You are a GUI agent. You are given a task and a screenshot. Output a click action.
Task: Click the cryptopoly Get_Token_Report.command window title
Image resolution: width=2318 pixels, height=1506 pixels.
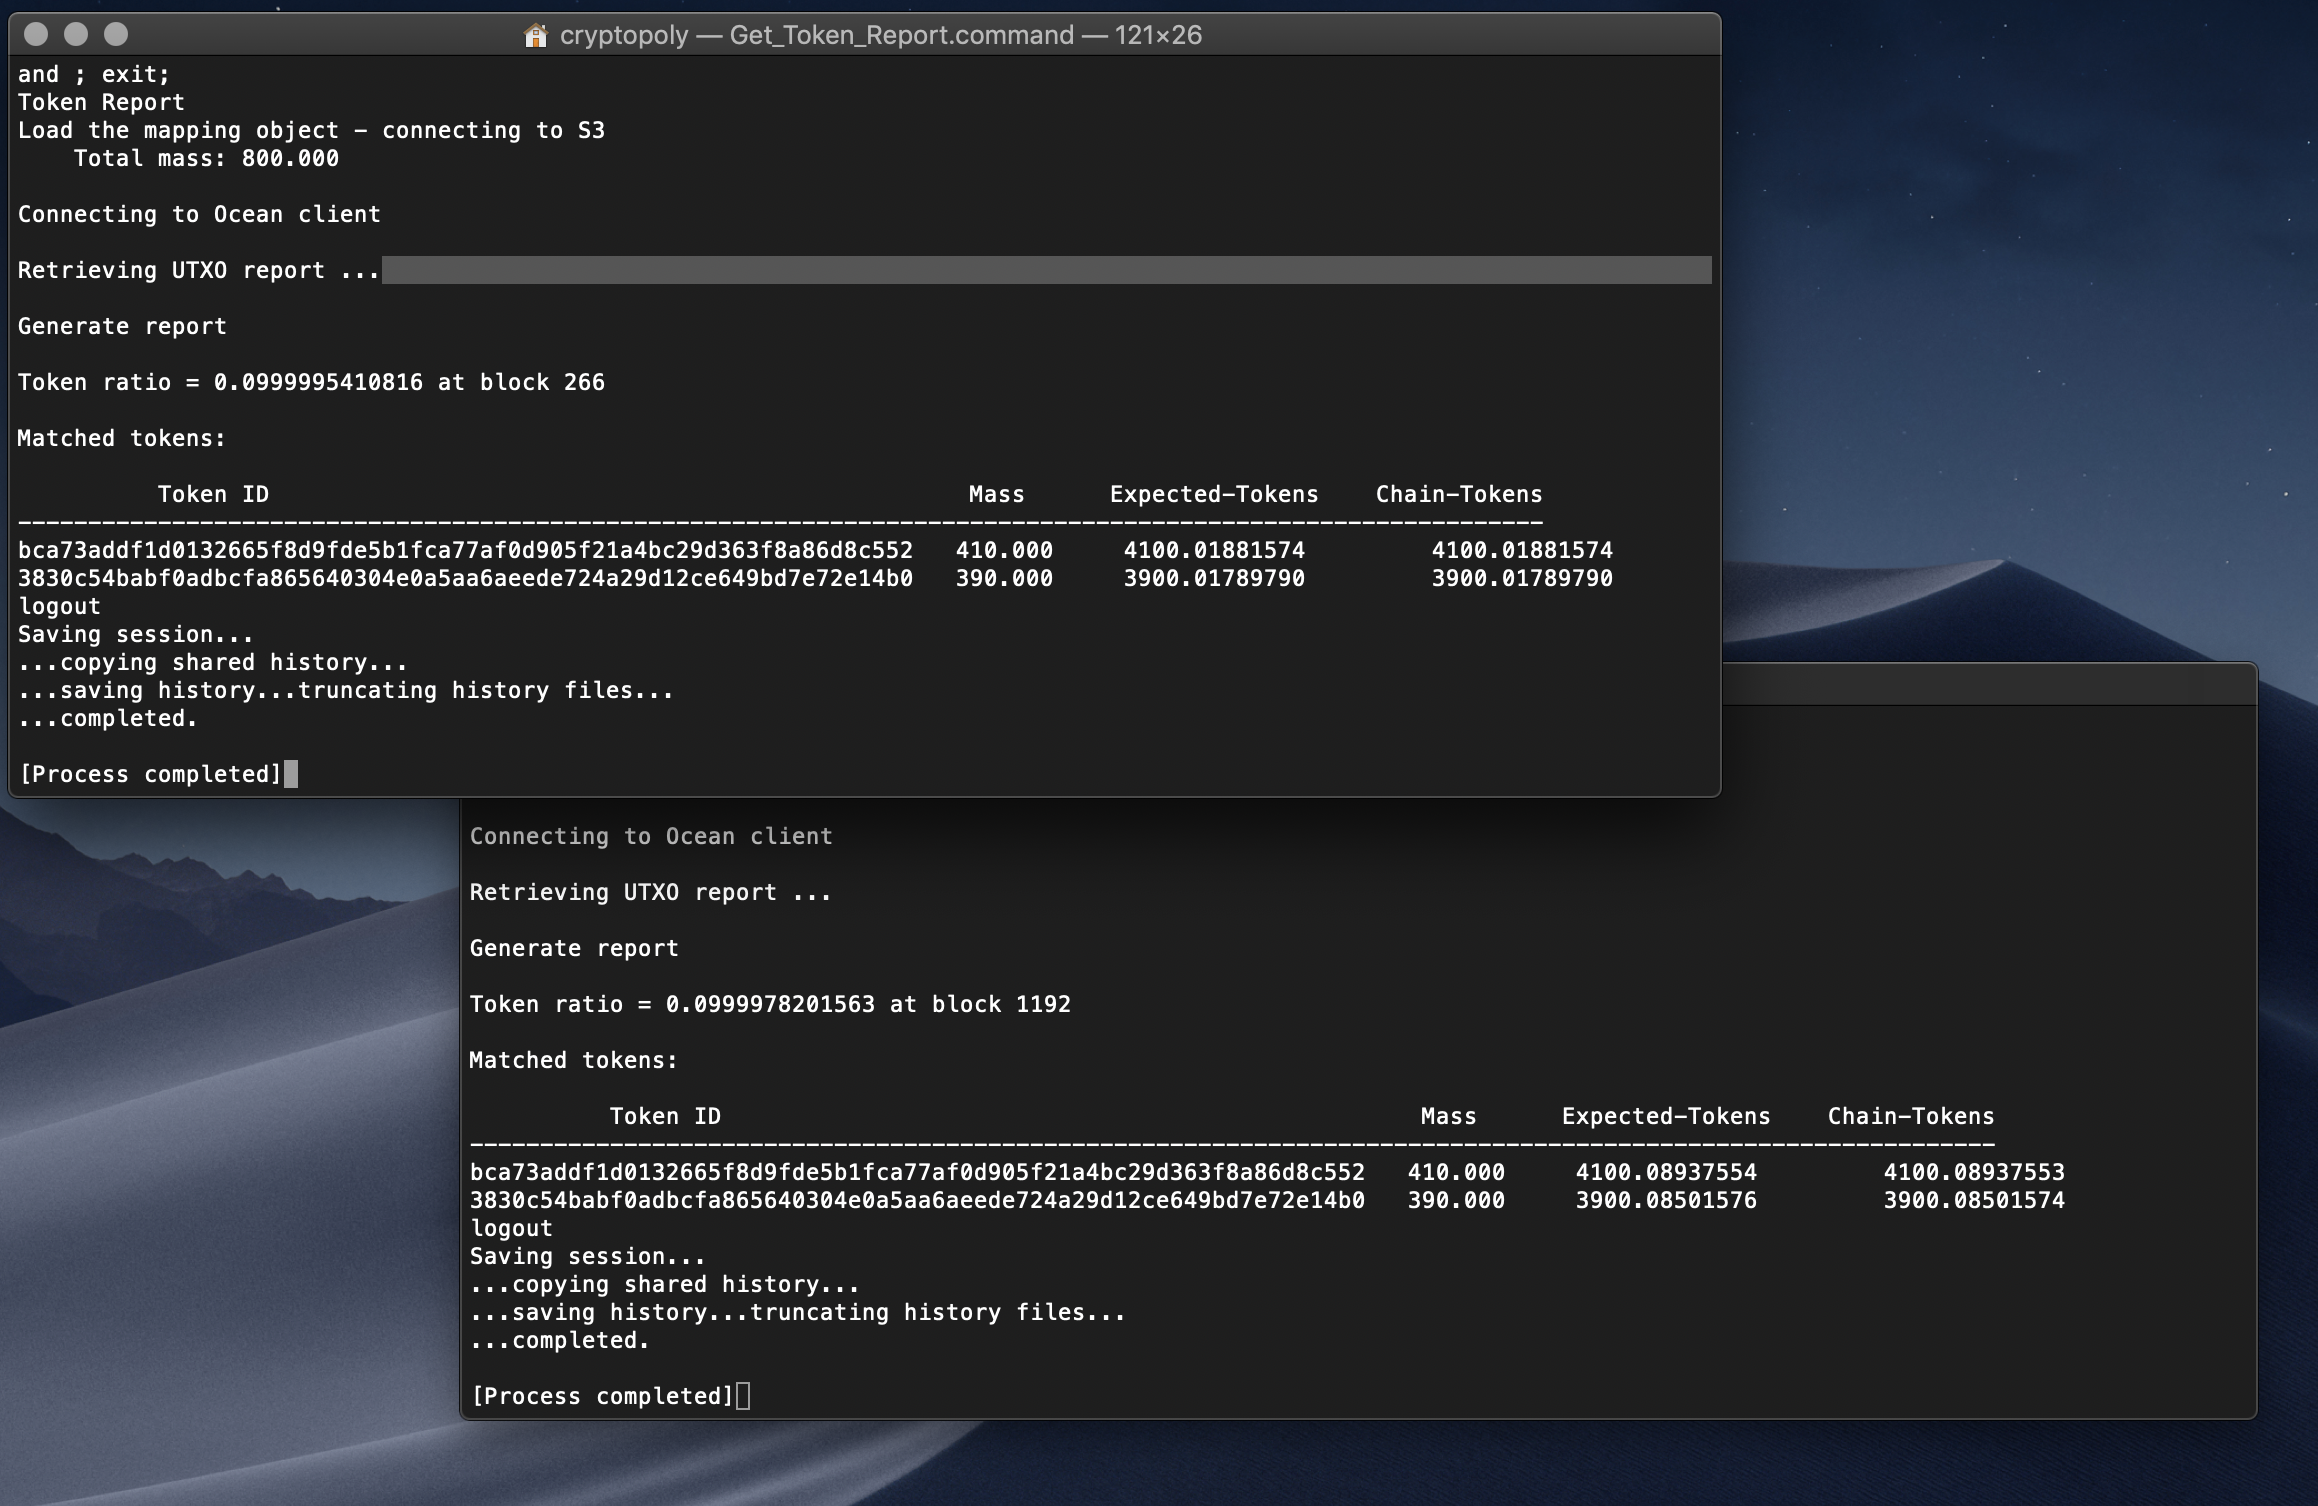click(x=880, y=35)
